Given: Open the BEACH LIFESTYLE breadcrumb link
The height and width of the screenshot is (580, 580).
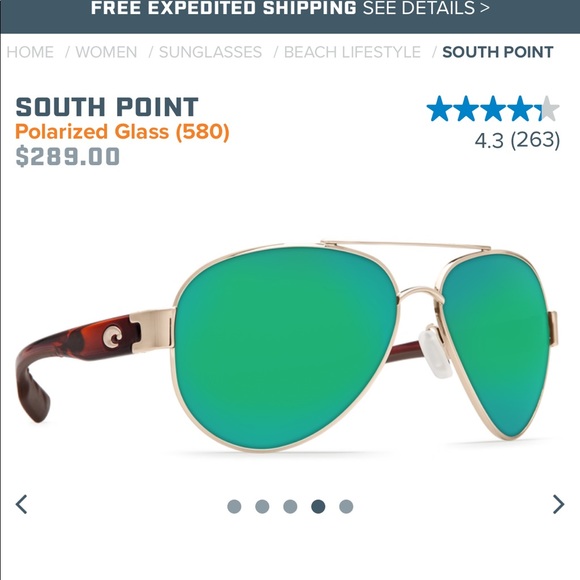Looking at the screenshot, I should [x=352, y=52].
